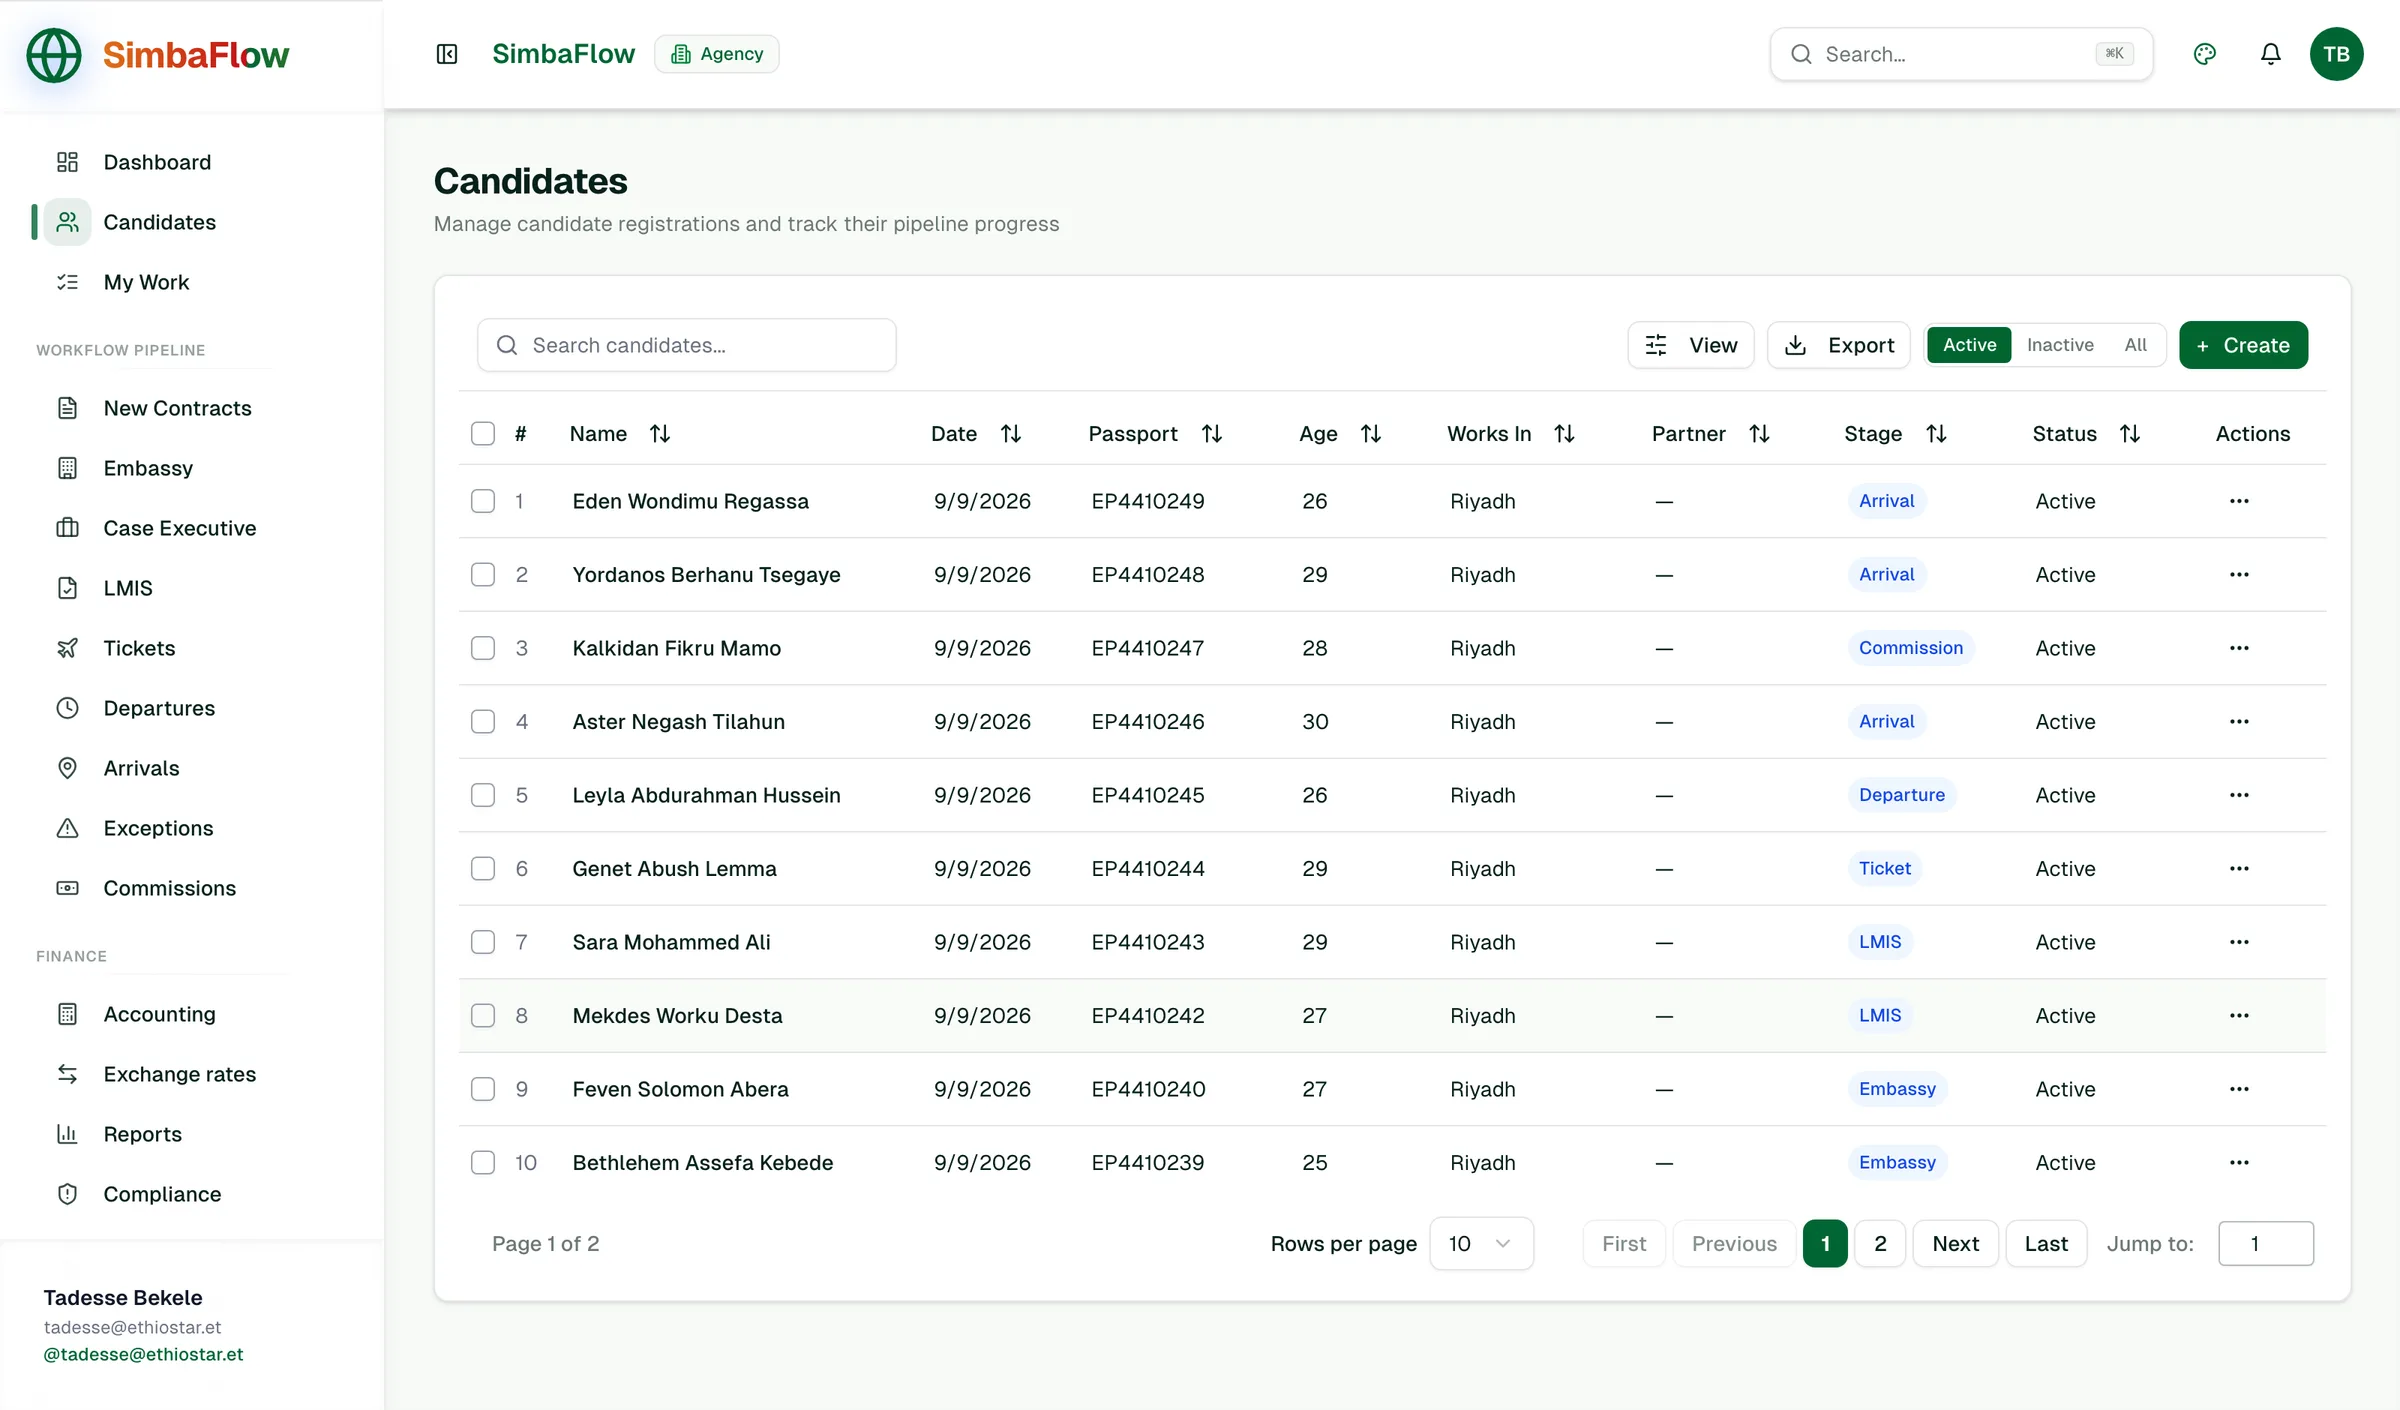
Task: Check the box for Kalkidan Fikru Mamo
Action: tap(483, 648)
